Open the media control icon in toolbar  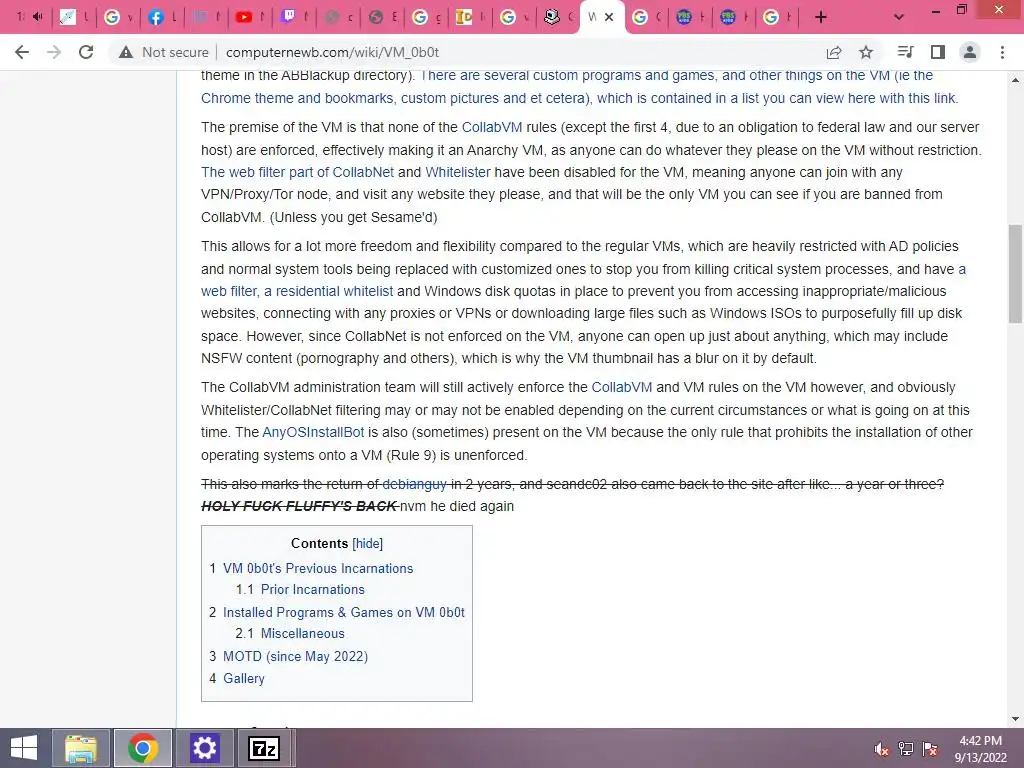[905, 52]
